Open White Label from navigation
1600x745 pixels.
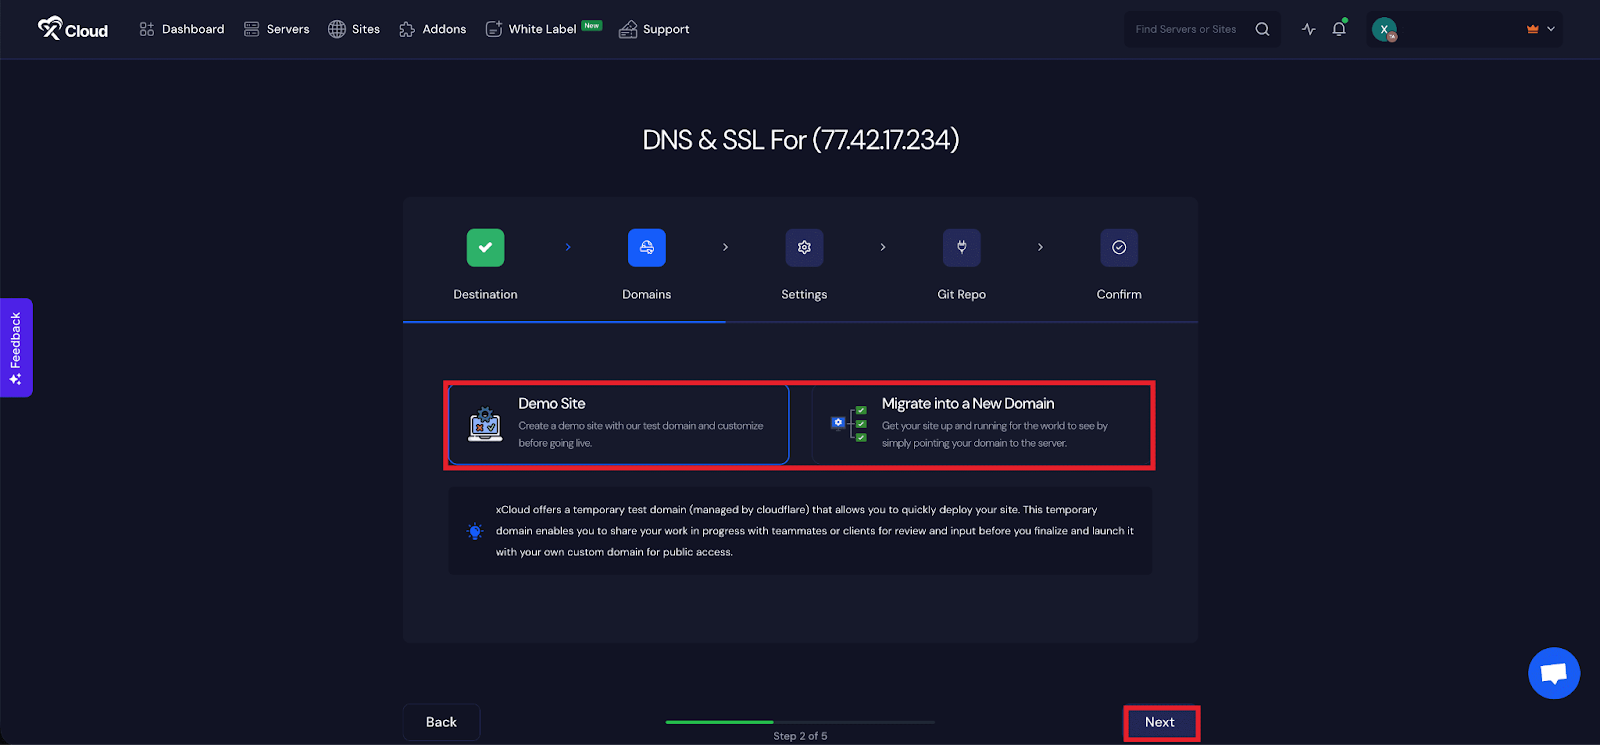click(541, 29)
